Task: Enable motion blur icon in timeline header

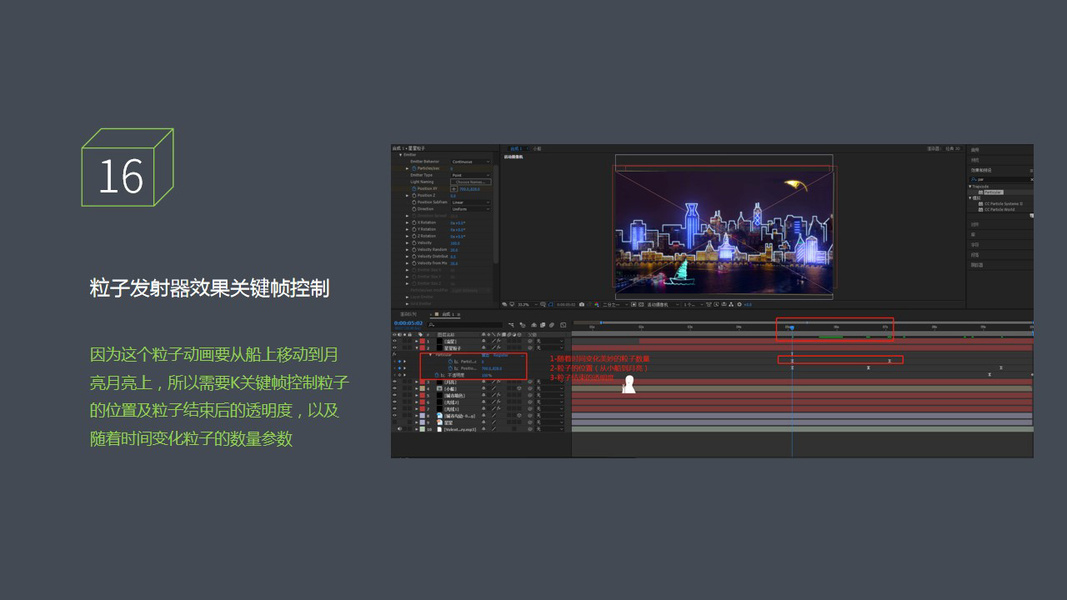Action: tap(551, 325)
